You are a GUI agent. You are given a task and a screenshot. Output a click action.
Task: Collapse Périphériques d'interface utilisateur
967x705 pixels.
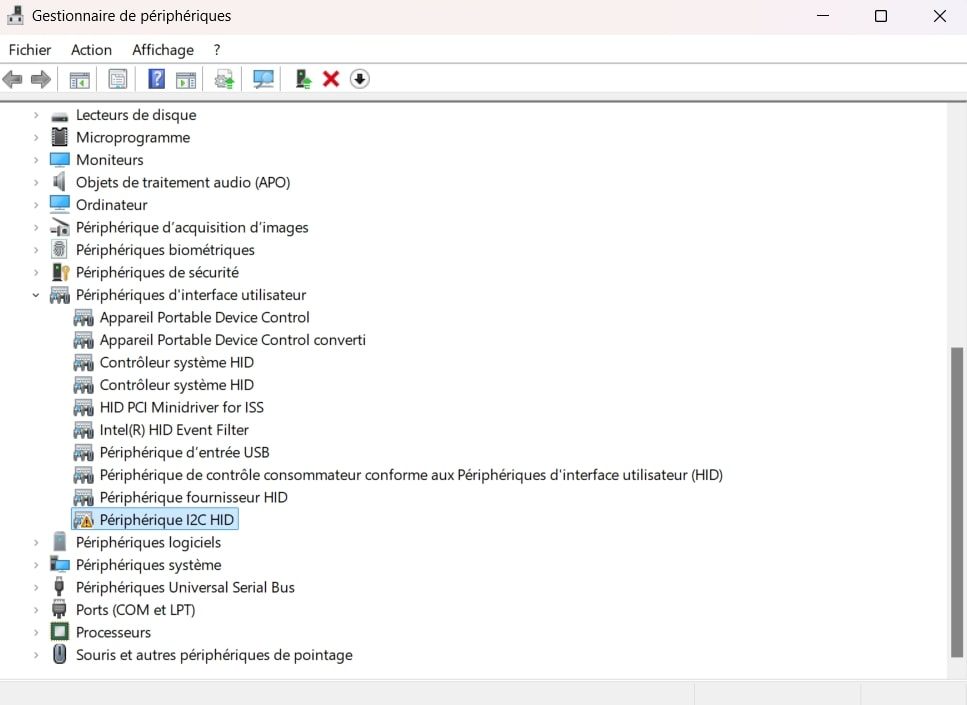[36, 295]
